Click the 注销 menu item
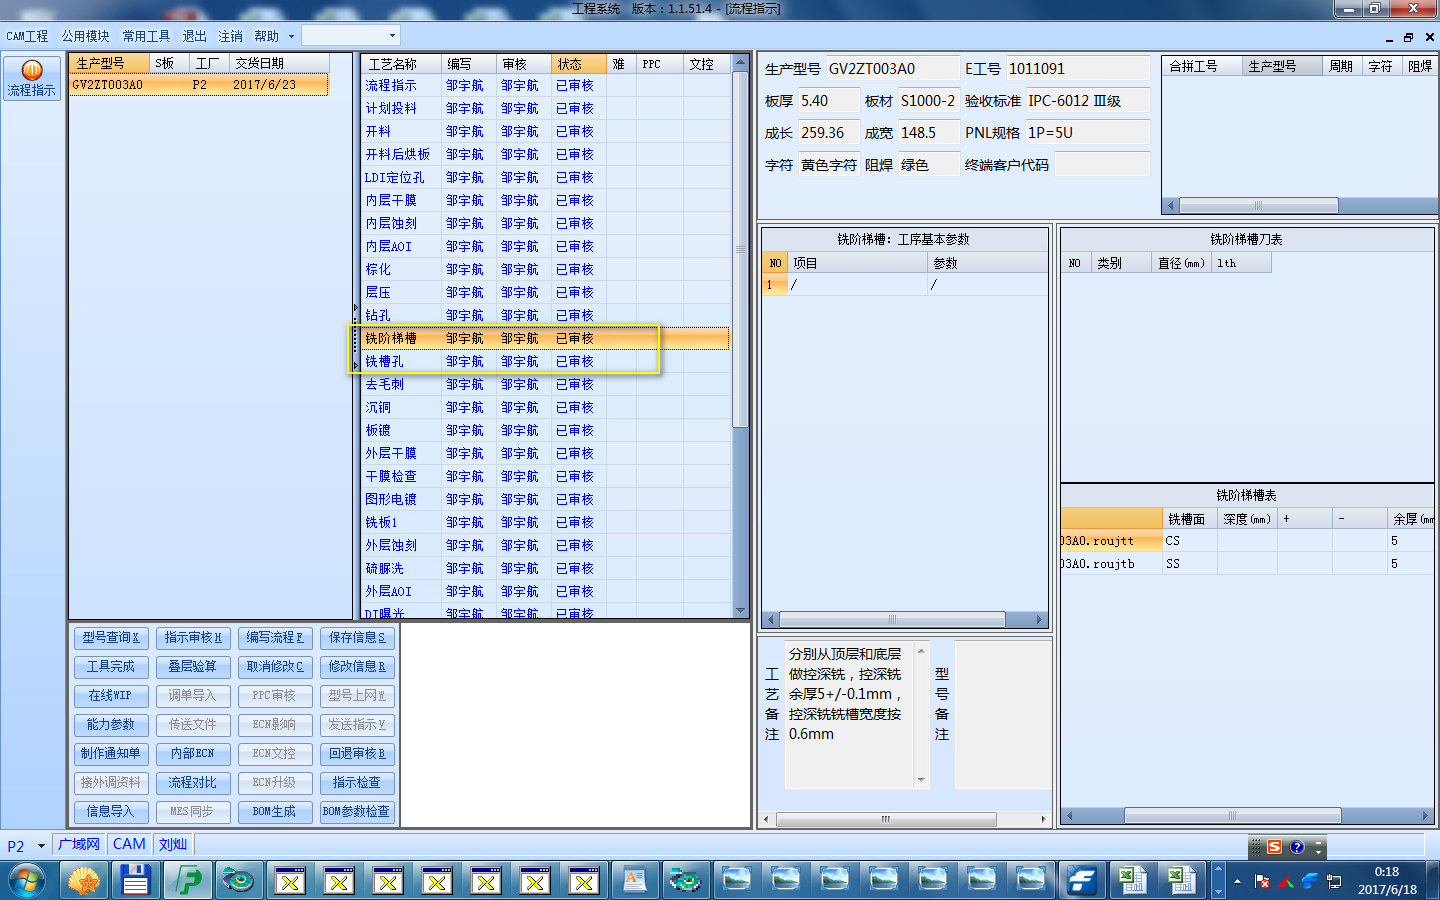This screenshot has width=1440, height=900. click(x=230, y=36)
